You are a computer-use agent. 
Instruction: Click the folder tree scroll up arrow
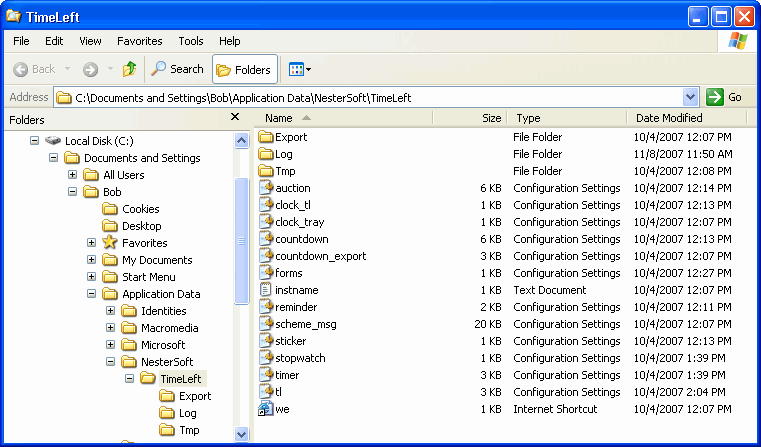coord(242,141)
